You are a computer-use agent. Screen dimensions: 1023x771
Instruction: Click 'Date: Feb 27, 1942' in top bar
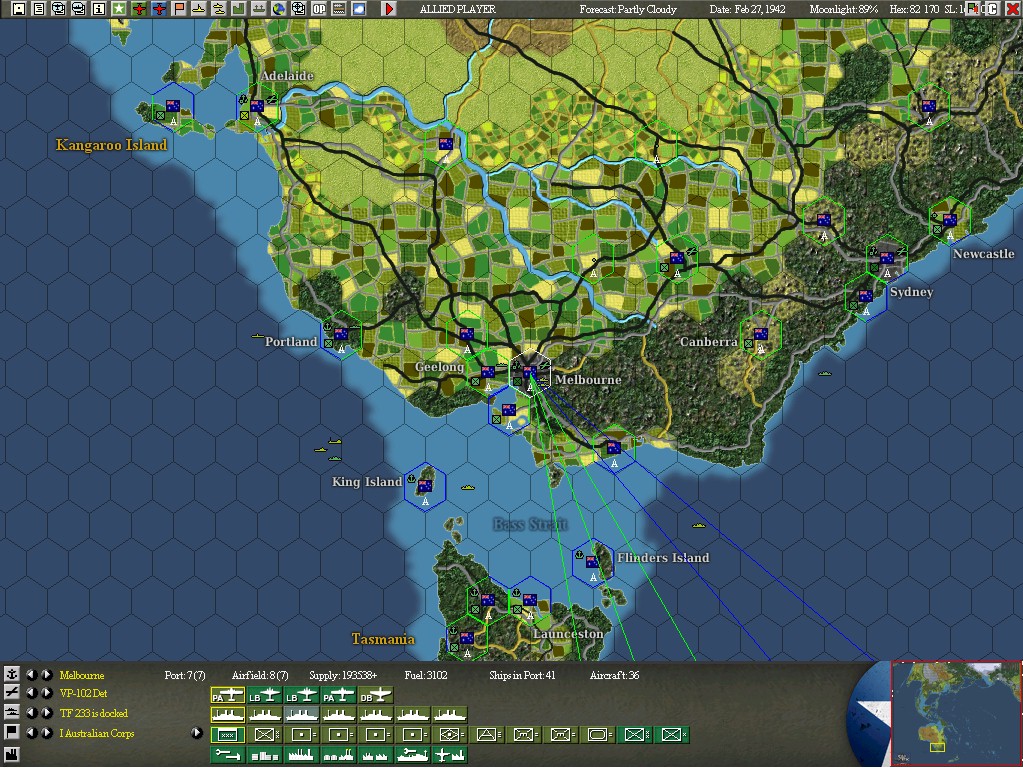pos(747,9)
